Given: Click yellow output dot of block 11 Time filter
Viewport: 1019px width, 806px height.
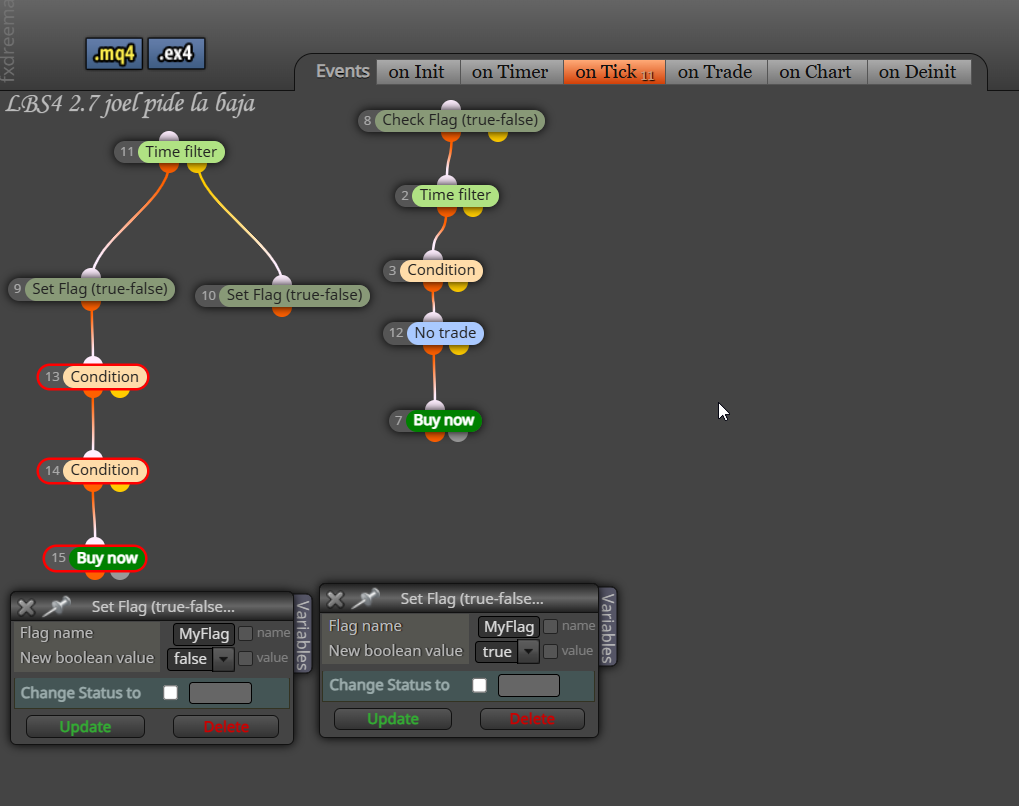Looking at the screenshot, I should pyautogui.click(x=197, y=167).
